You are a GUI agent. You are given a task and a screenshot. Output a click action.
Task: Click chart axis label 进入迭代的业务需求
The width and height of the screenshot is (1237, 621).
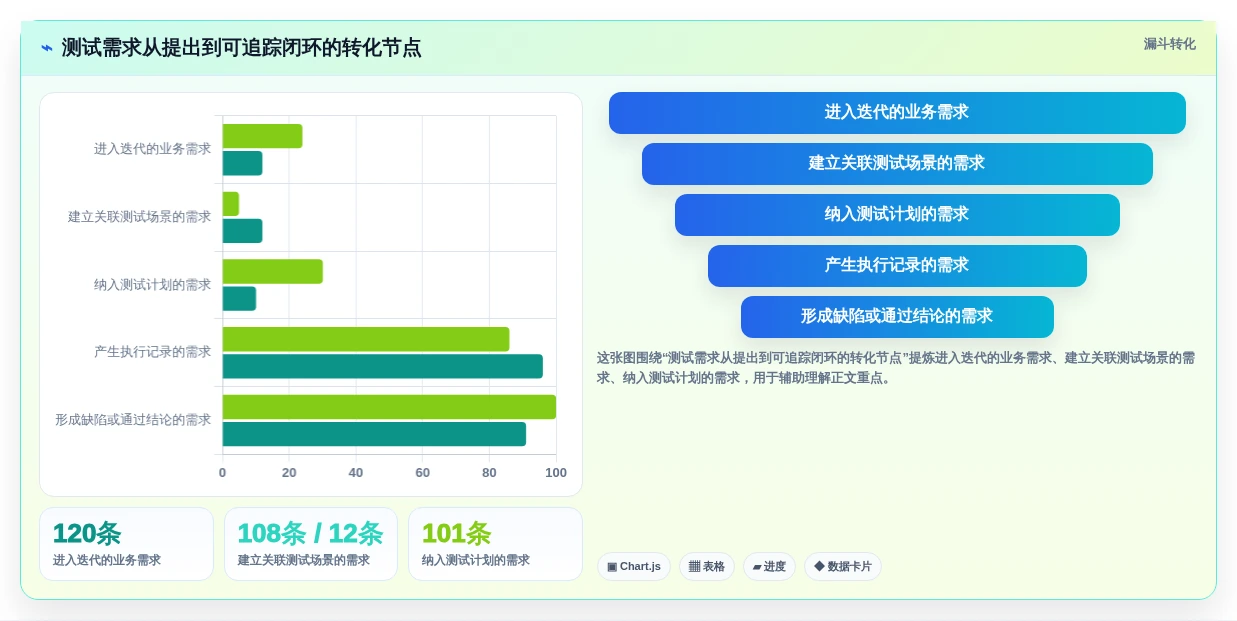[x=152, y=149]
